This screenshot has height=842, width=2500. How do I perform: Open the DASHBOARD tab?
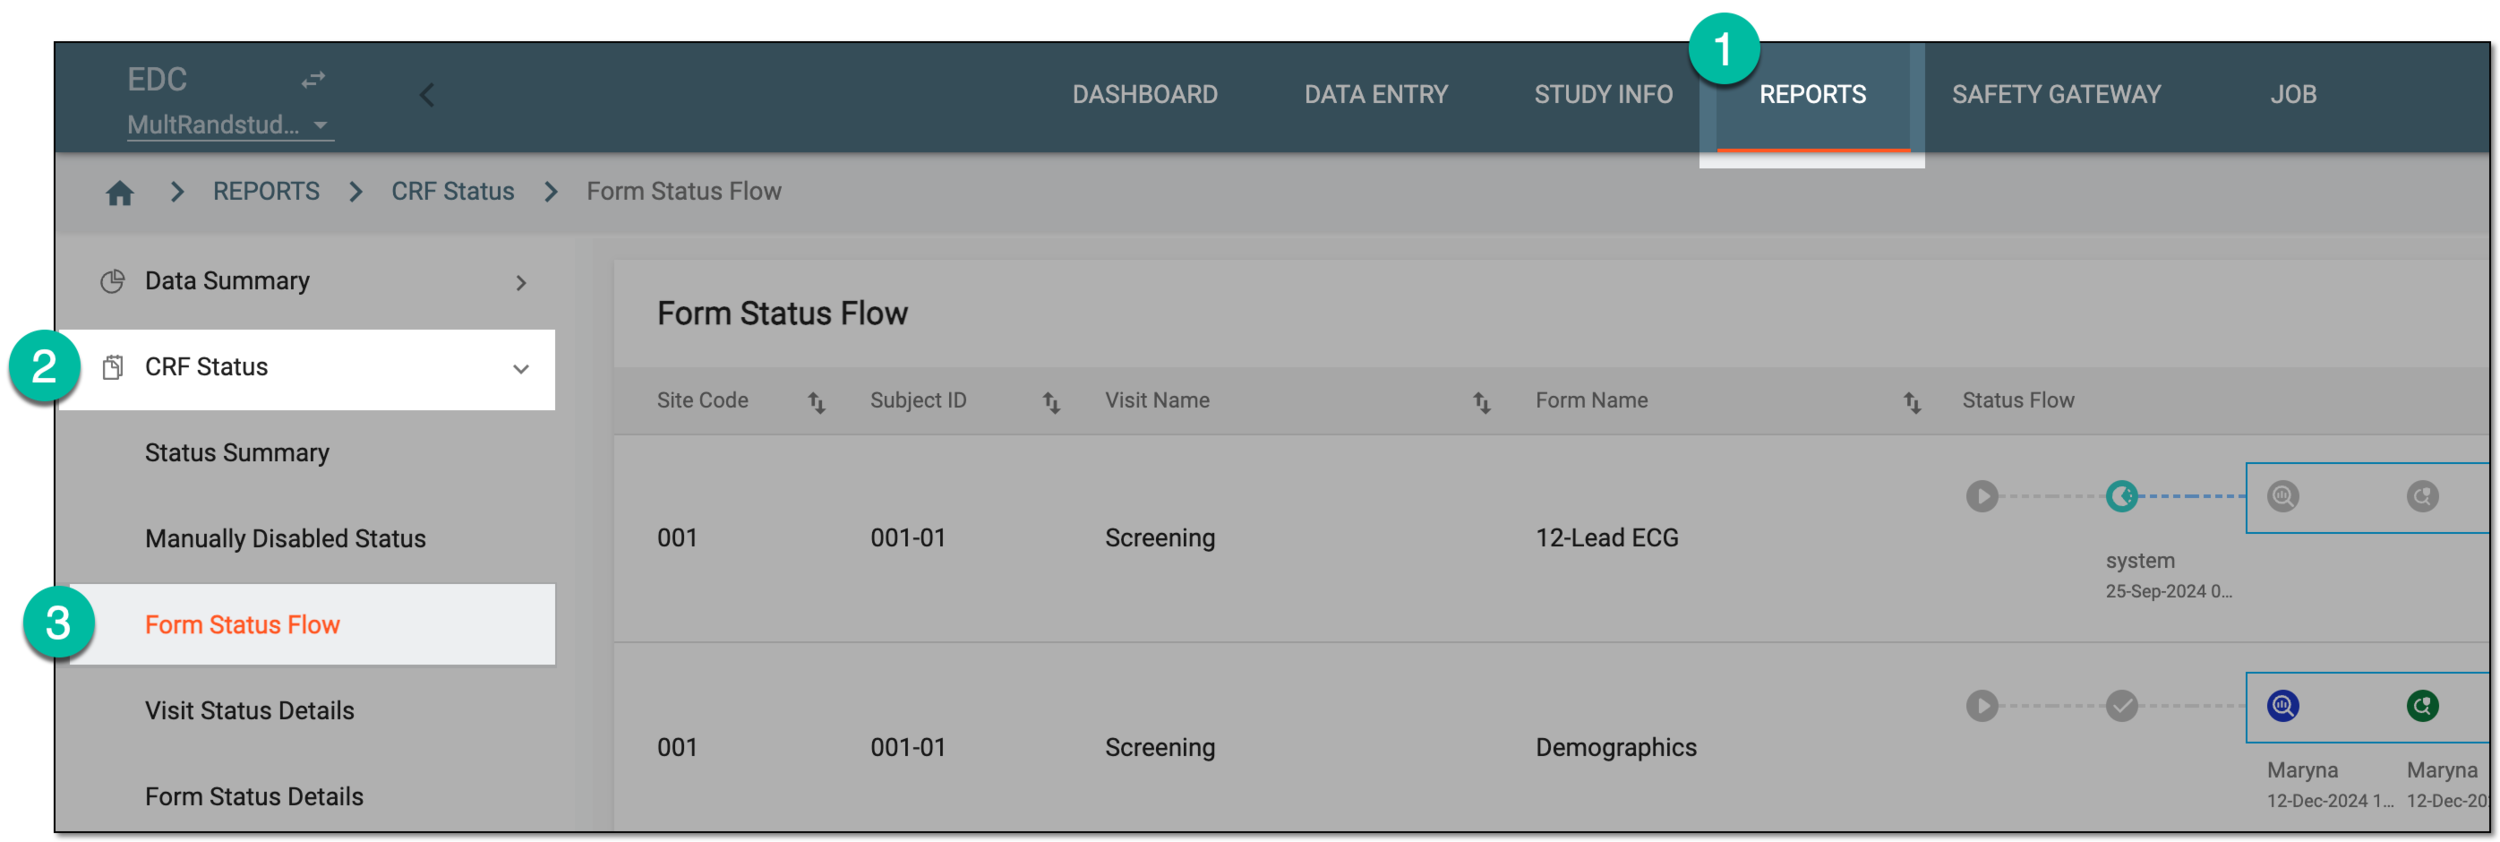(x=1144, y=95)
